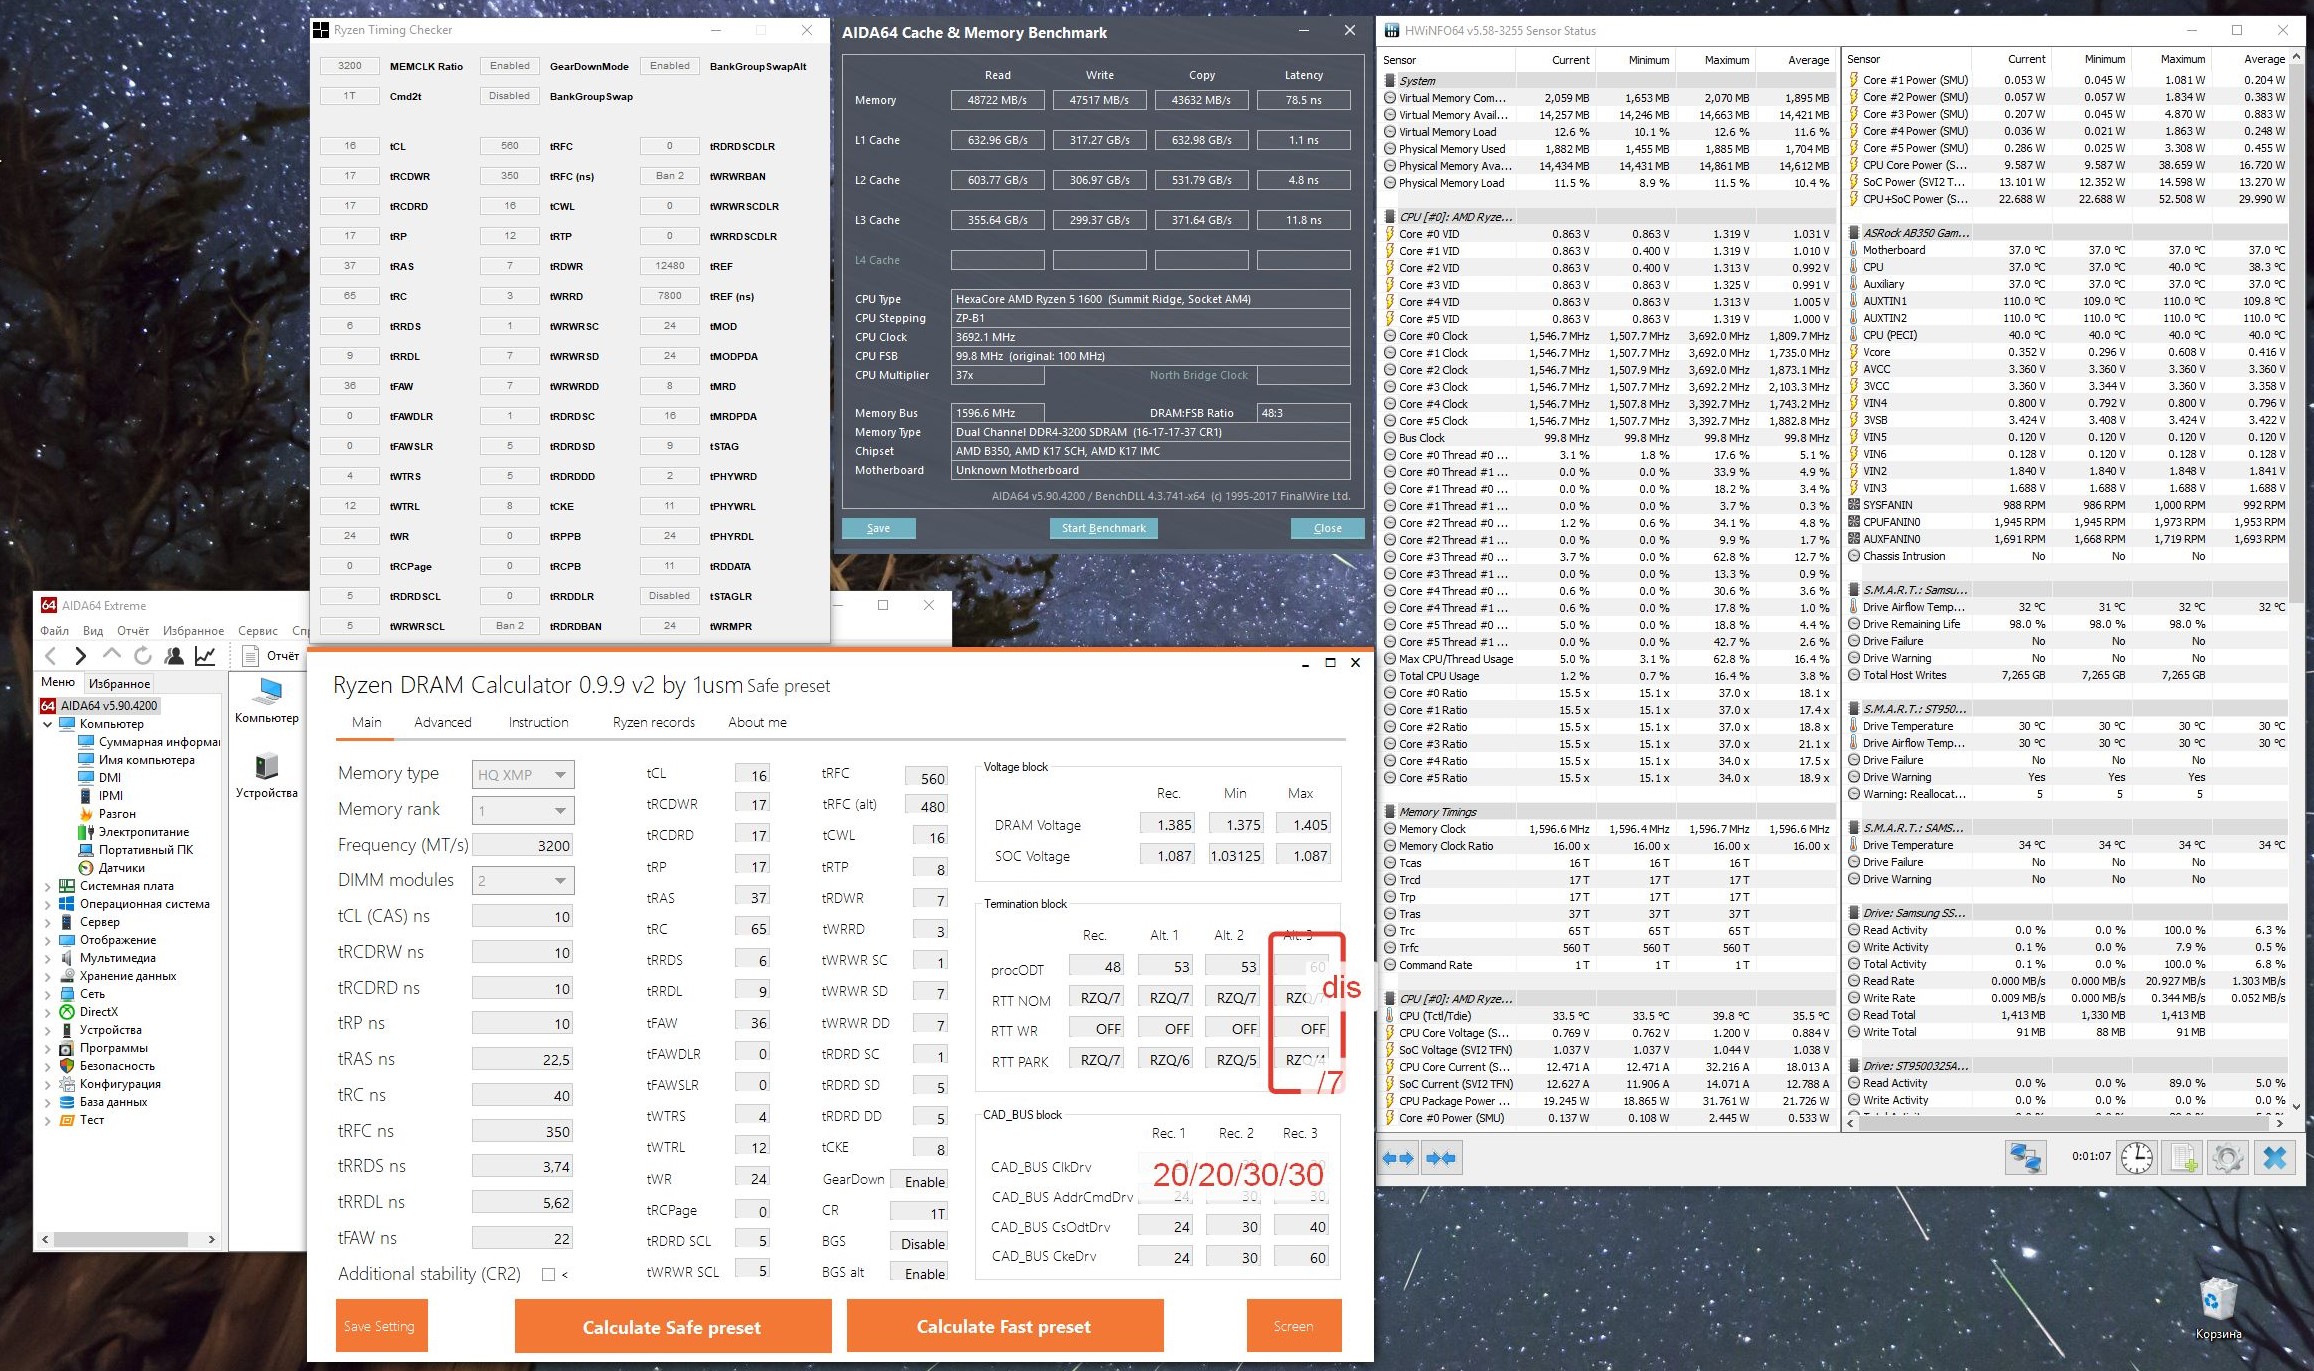Image resolution: width=2314 pixels, height=1371 pixels.
Task: Open the Избранное tab in AIDA64
Action: 119,684
